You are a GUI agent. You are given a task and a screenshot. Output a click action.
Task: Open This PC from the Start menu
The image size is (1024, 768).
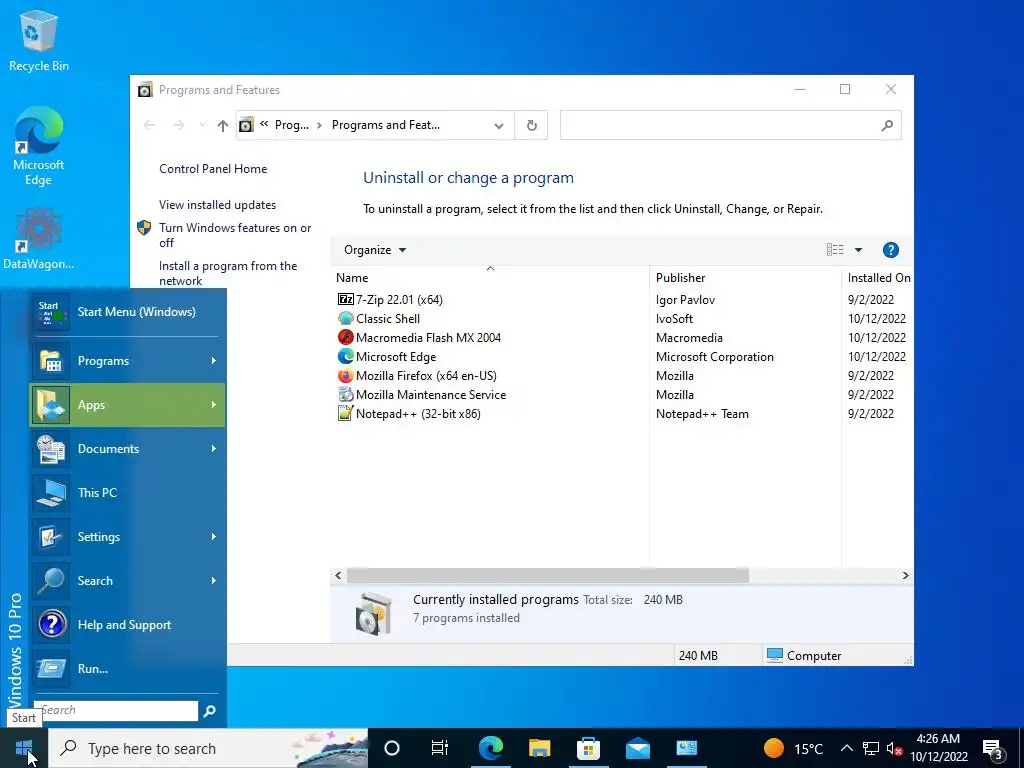pos(127,493)
